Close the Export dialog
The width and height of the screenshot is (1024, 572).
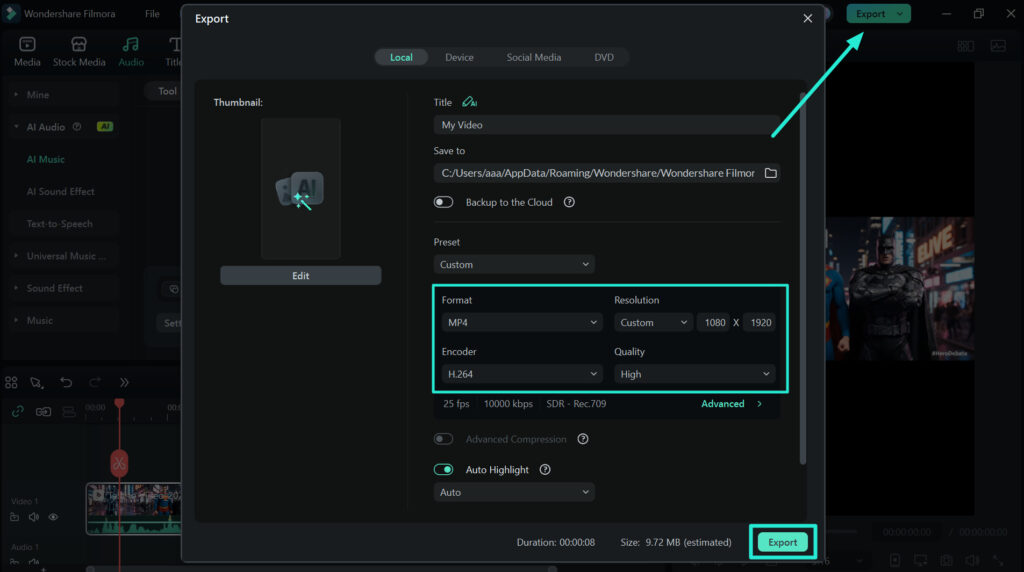click(808, 18)
